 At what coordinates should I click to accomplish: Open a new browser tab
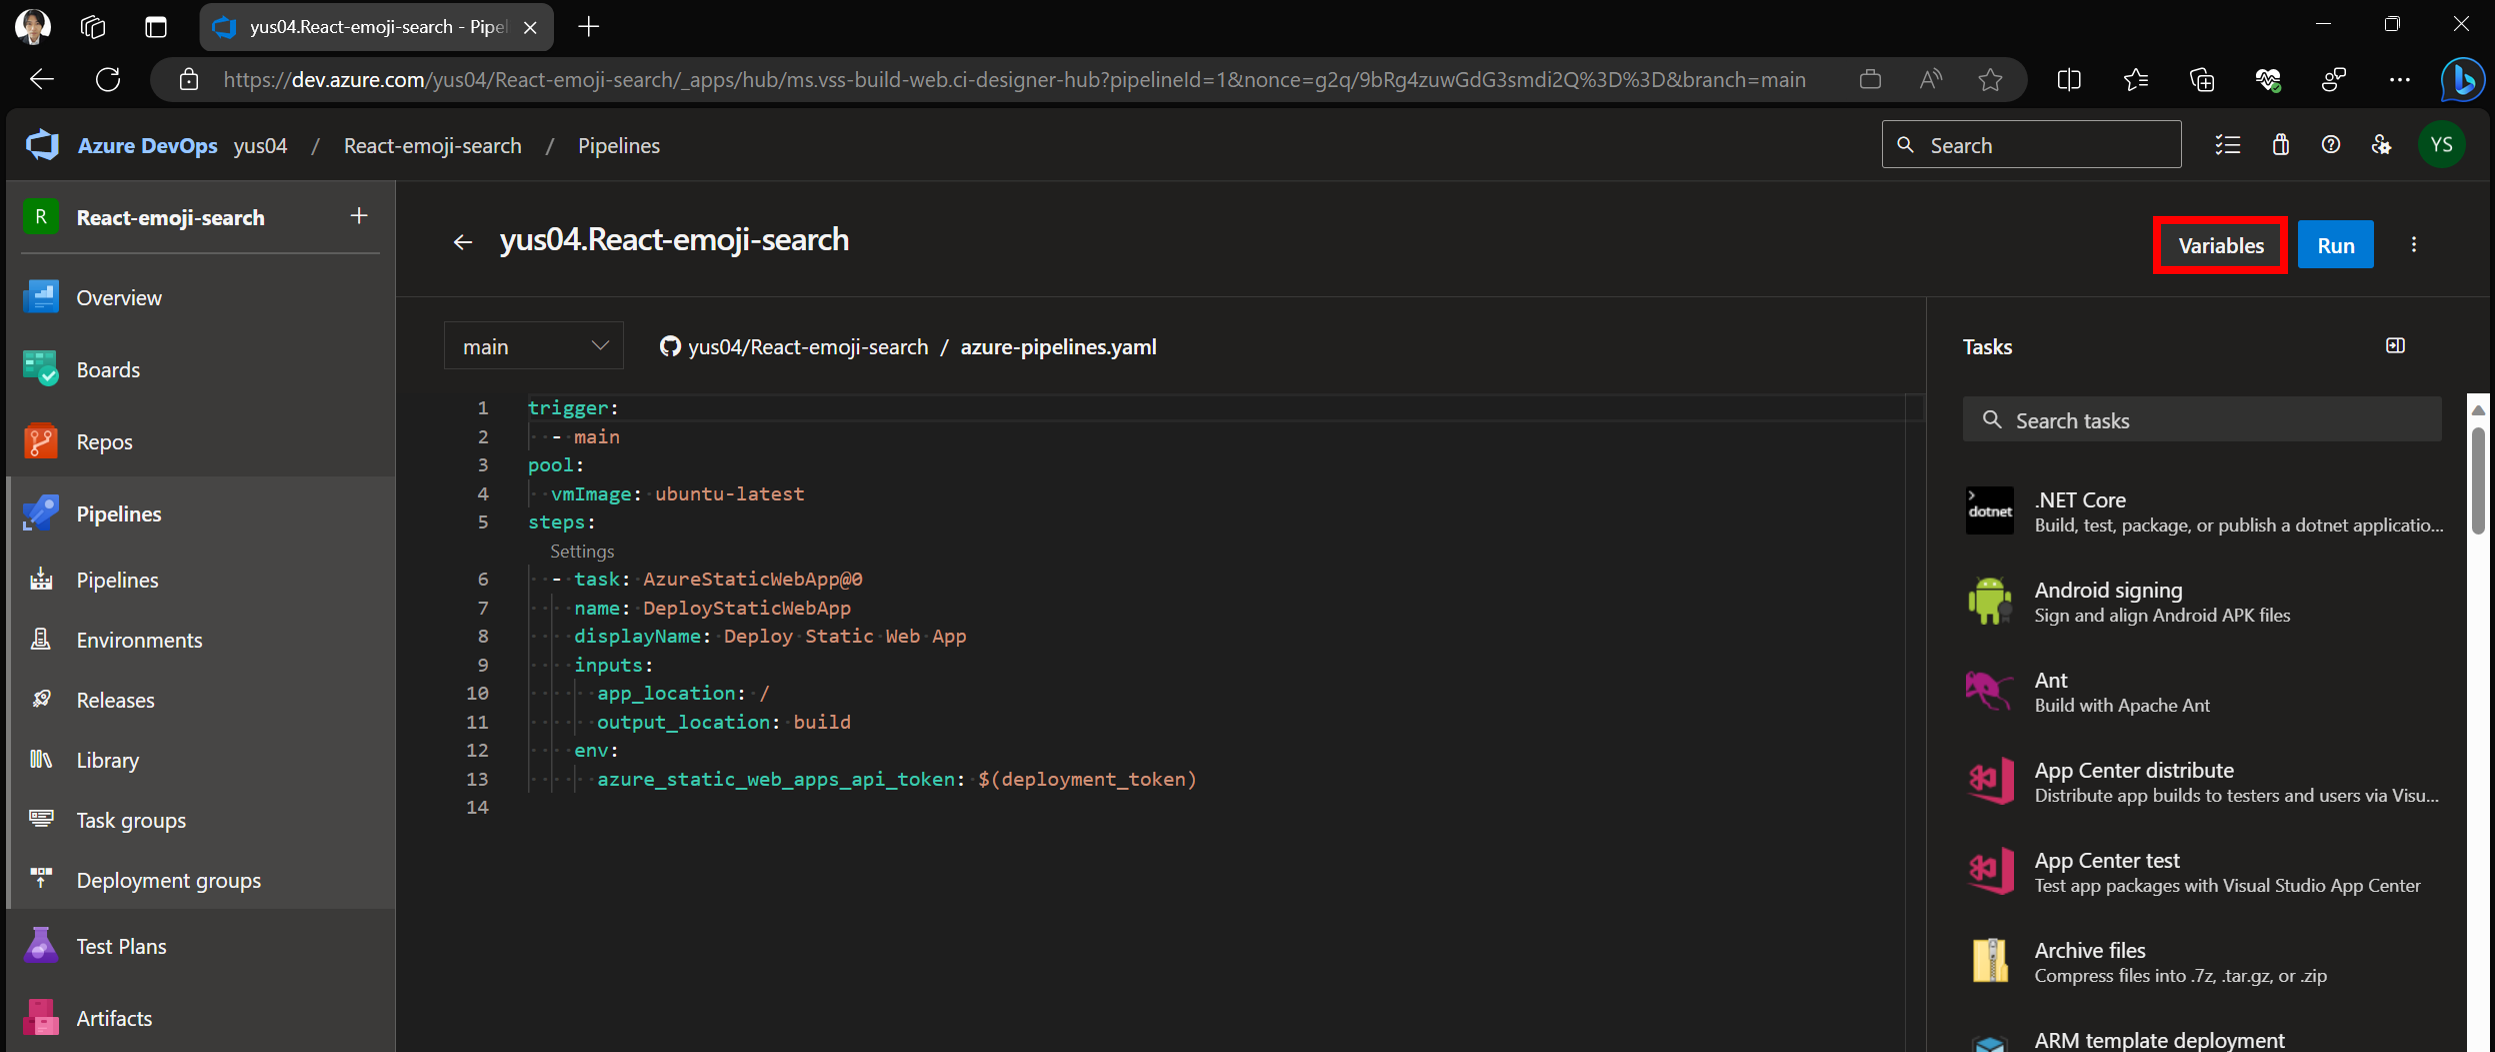tap(588, 27)
